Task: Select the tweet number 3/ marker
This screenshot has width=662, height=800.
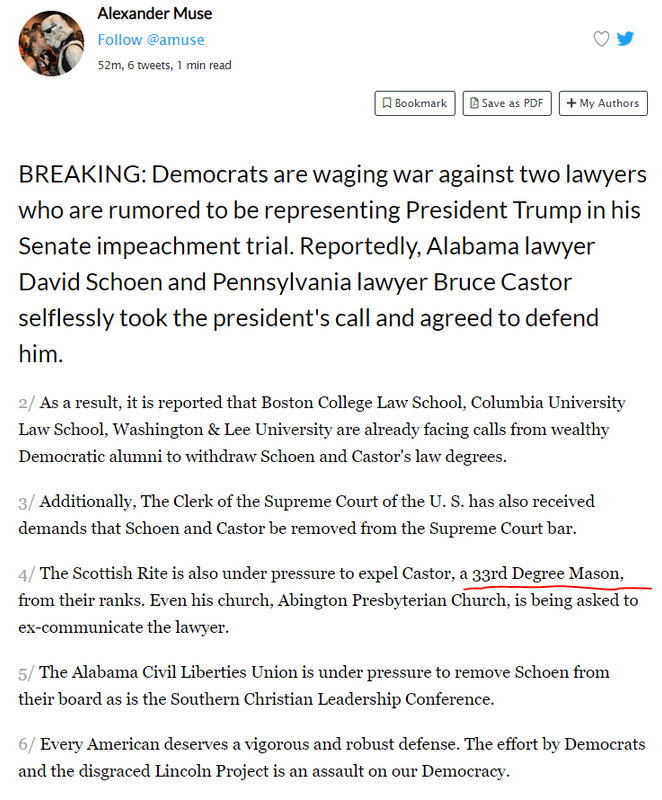Action: [x=27, y=503]
